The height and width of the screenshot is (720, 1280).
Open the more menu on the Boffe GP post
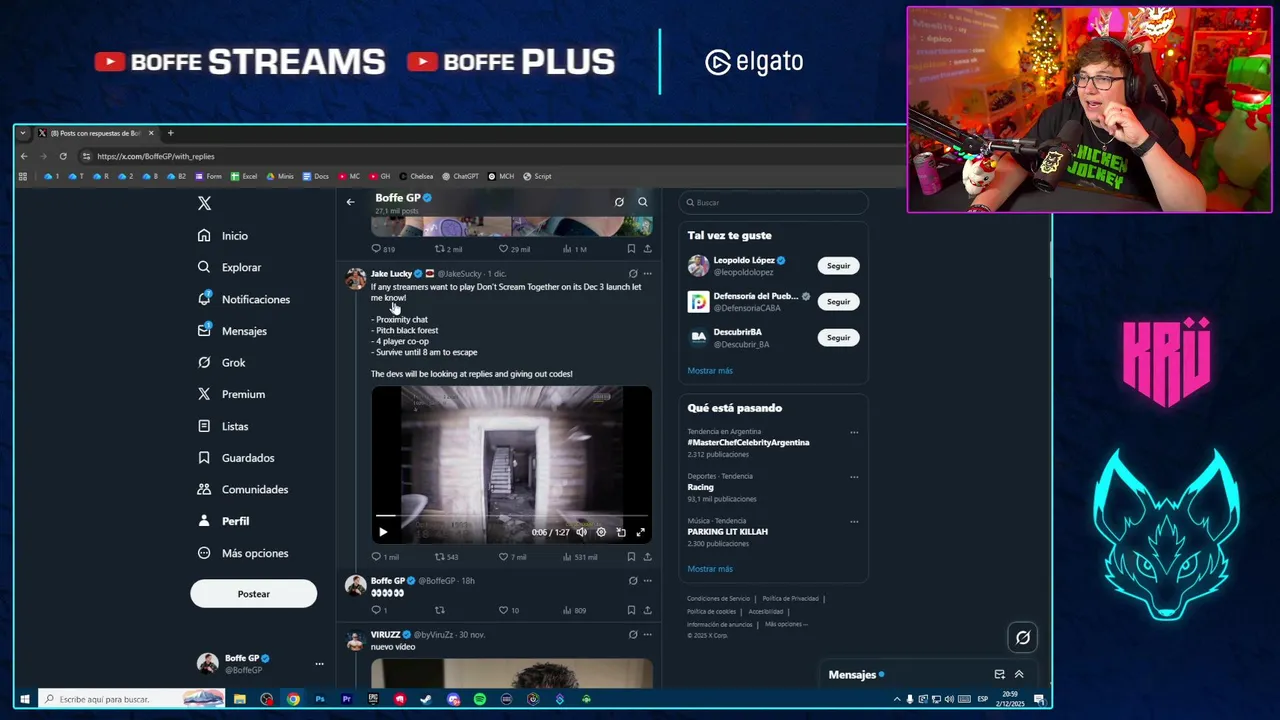(x=647, y=580)
